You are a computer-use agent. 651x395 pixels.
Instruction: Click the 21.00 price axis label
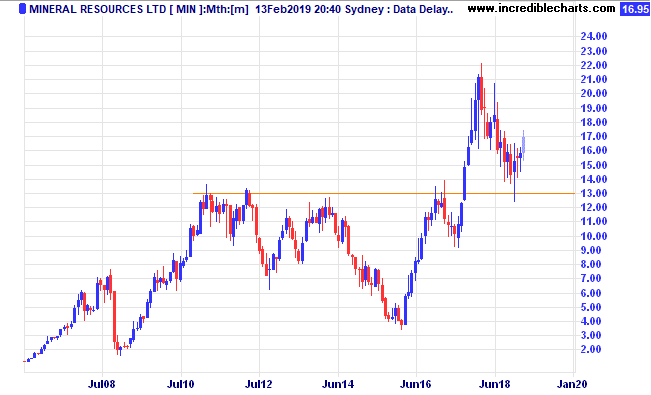(x=594, y=79)
